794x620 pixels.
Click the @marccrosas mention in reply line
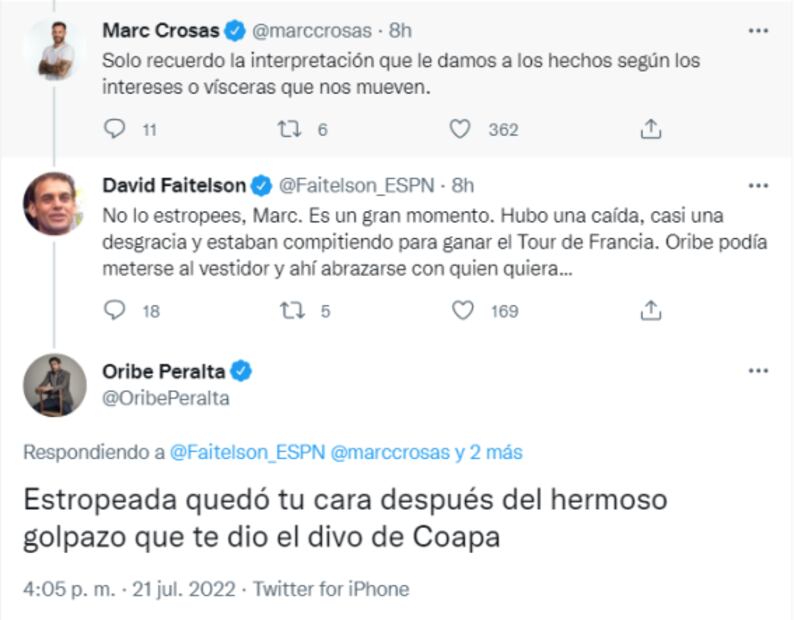tap(390, 452)
